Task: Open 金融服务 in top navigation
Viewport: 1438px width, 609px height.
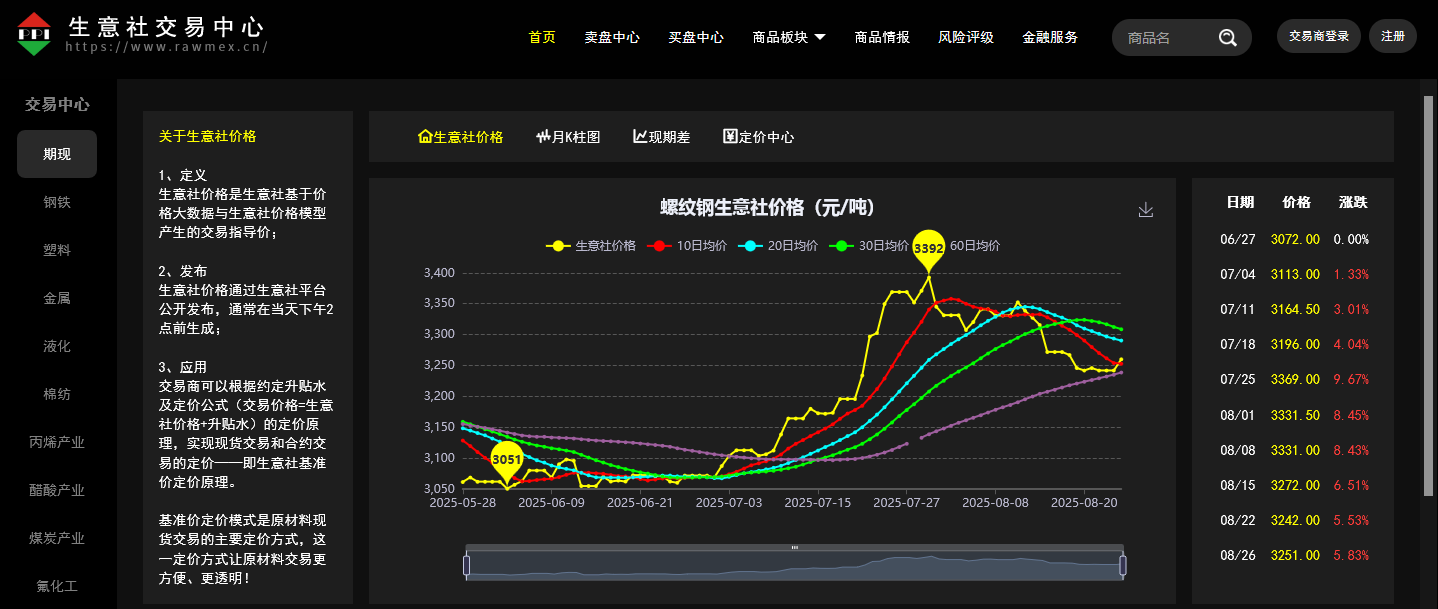Action: coord(1050,38)
